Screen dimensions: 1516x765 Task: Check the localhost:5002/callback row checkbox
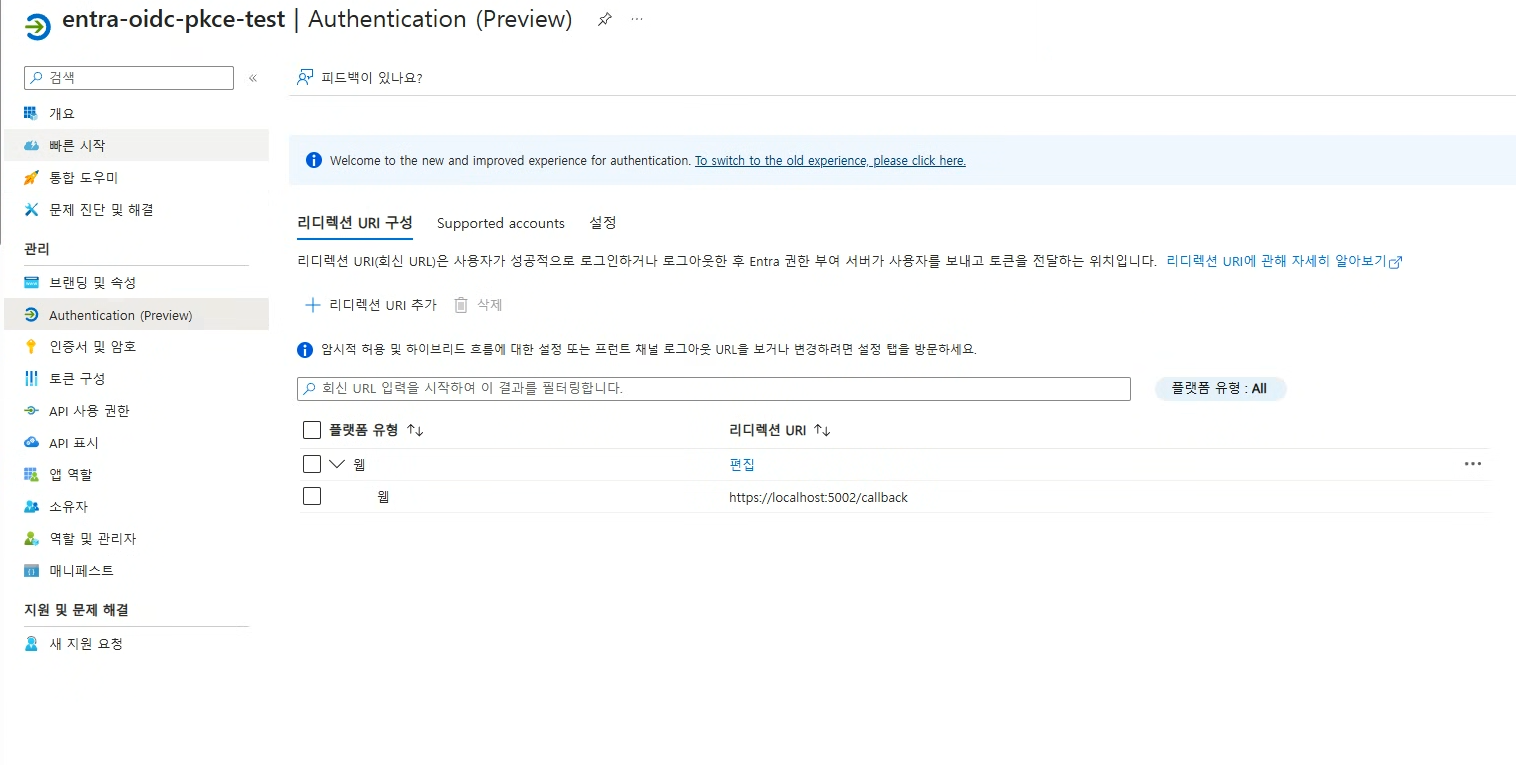click(x=312, y=496)
